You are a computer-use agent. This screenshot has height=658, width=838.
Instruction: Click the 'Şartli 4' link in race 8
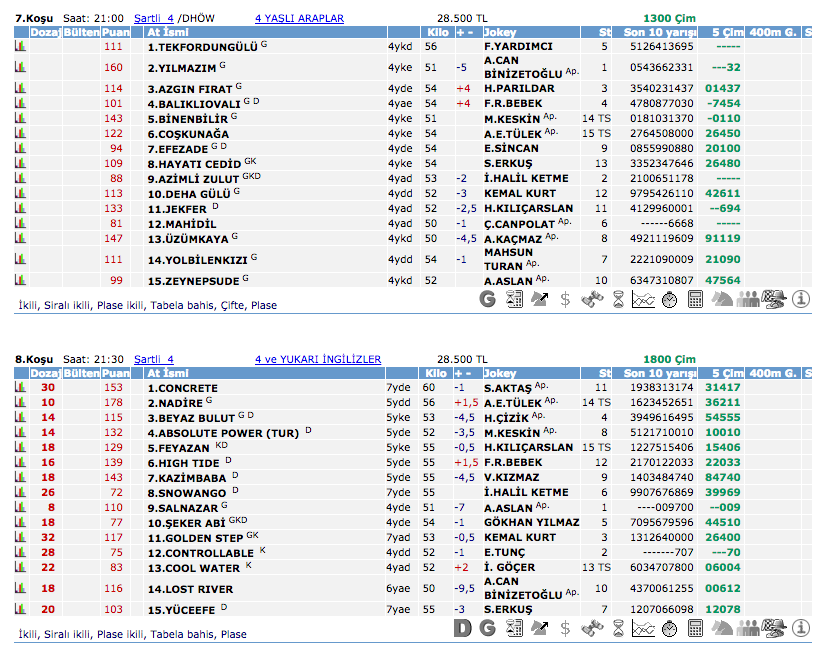pyautogui.click(x=153, y=359)
